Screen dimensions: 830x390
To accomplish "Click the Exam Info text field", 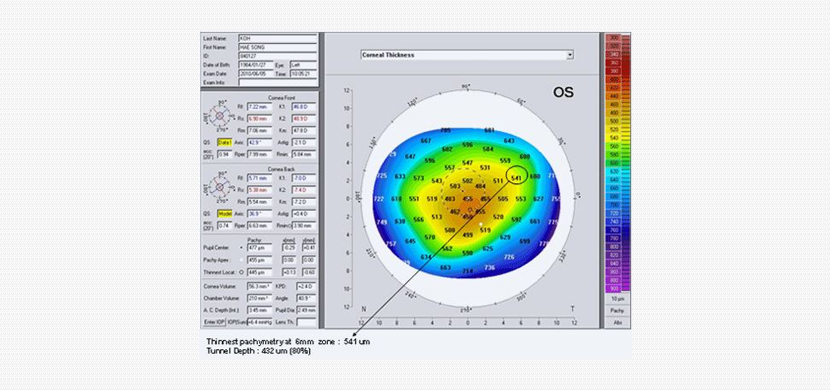I will [277, 83].
